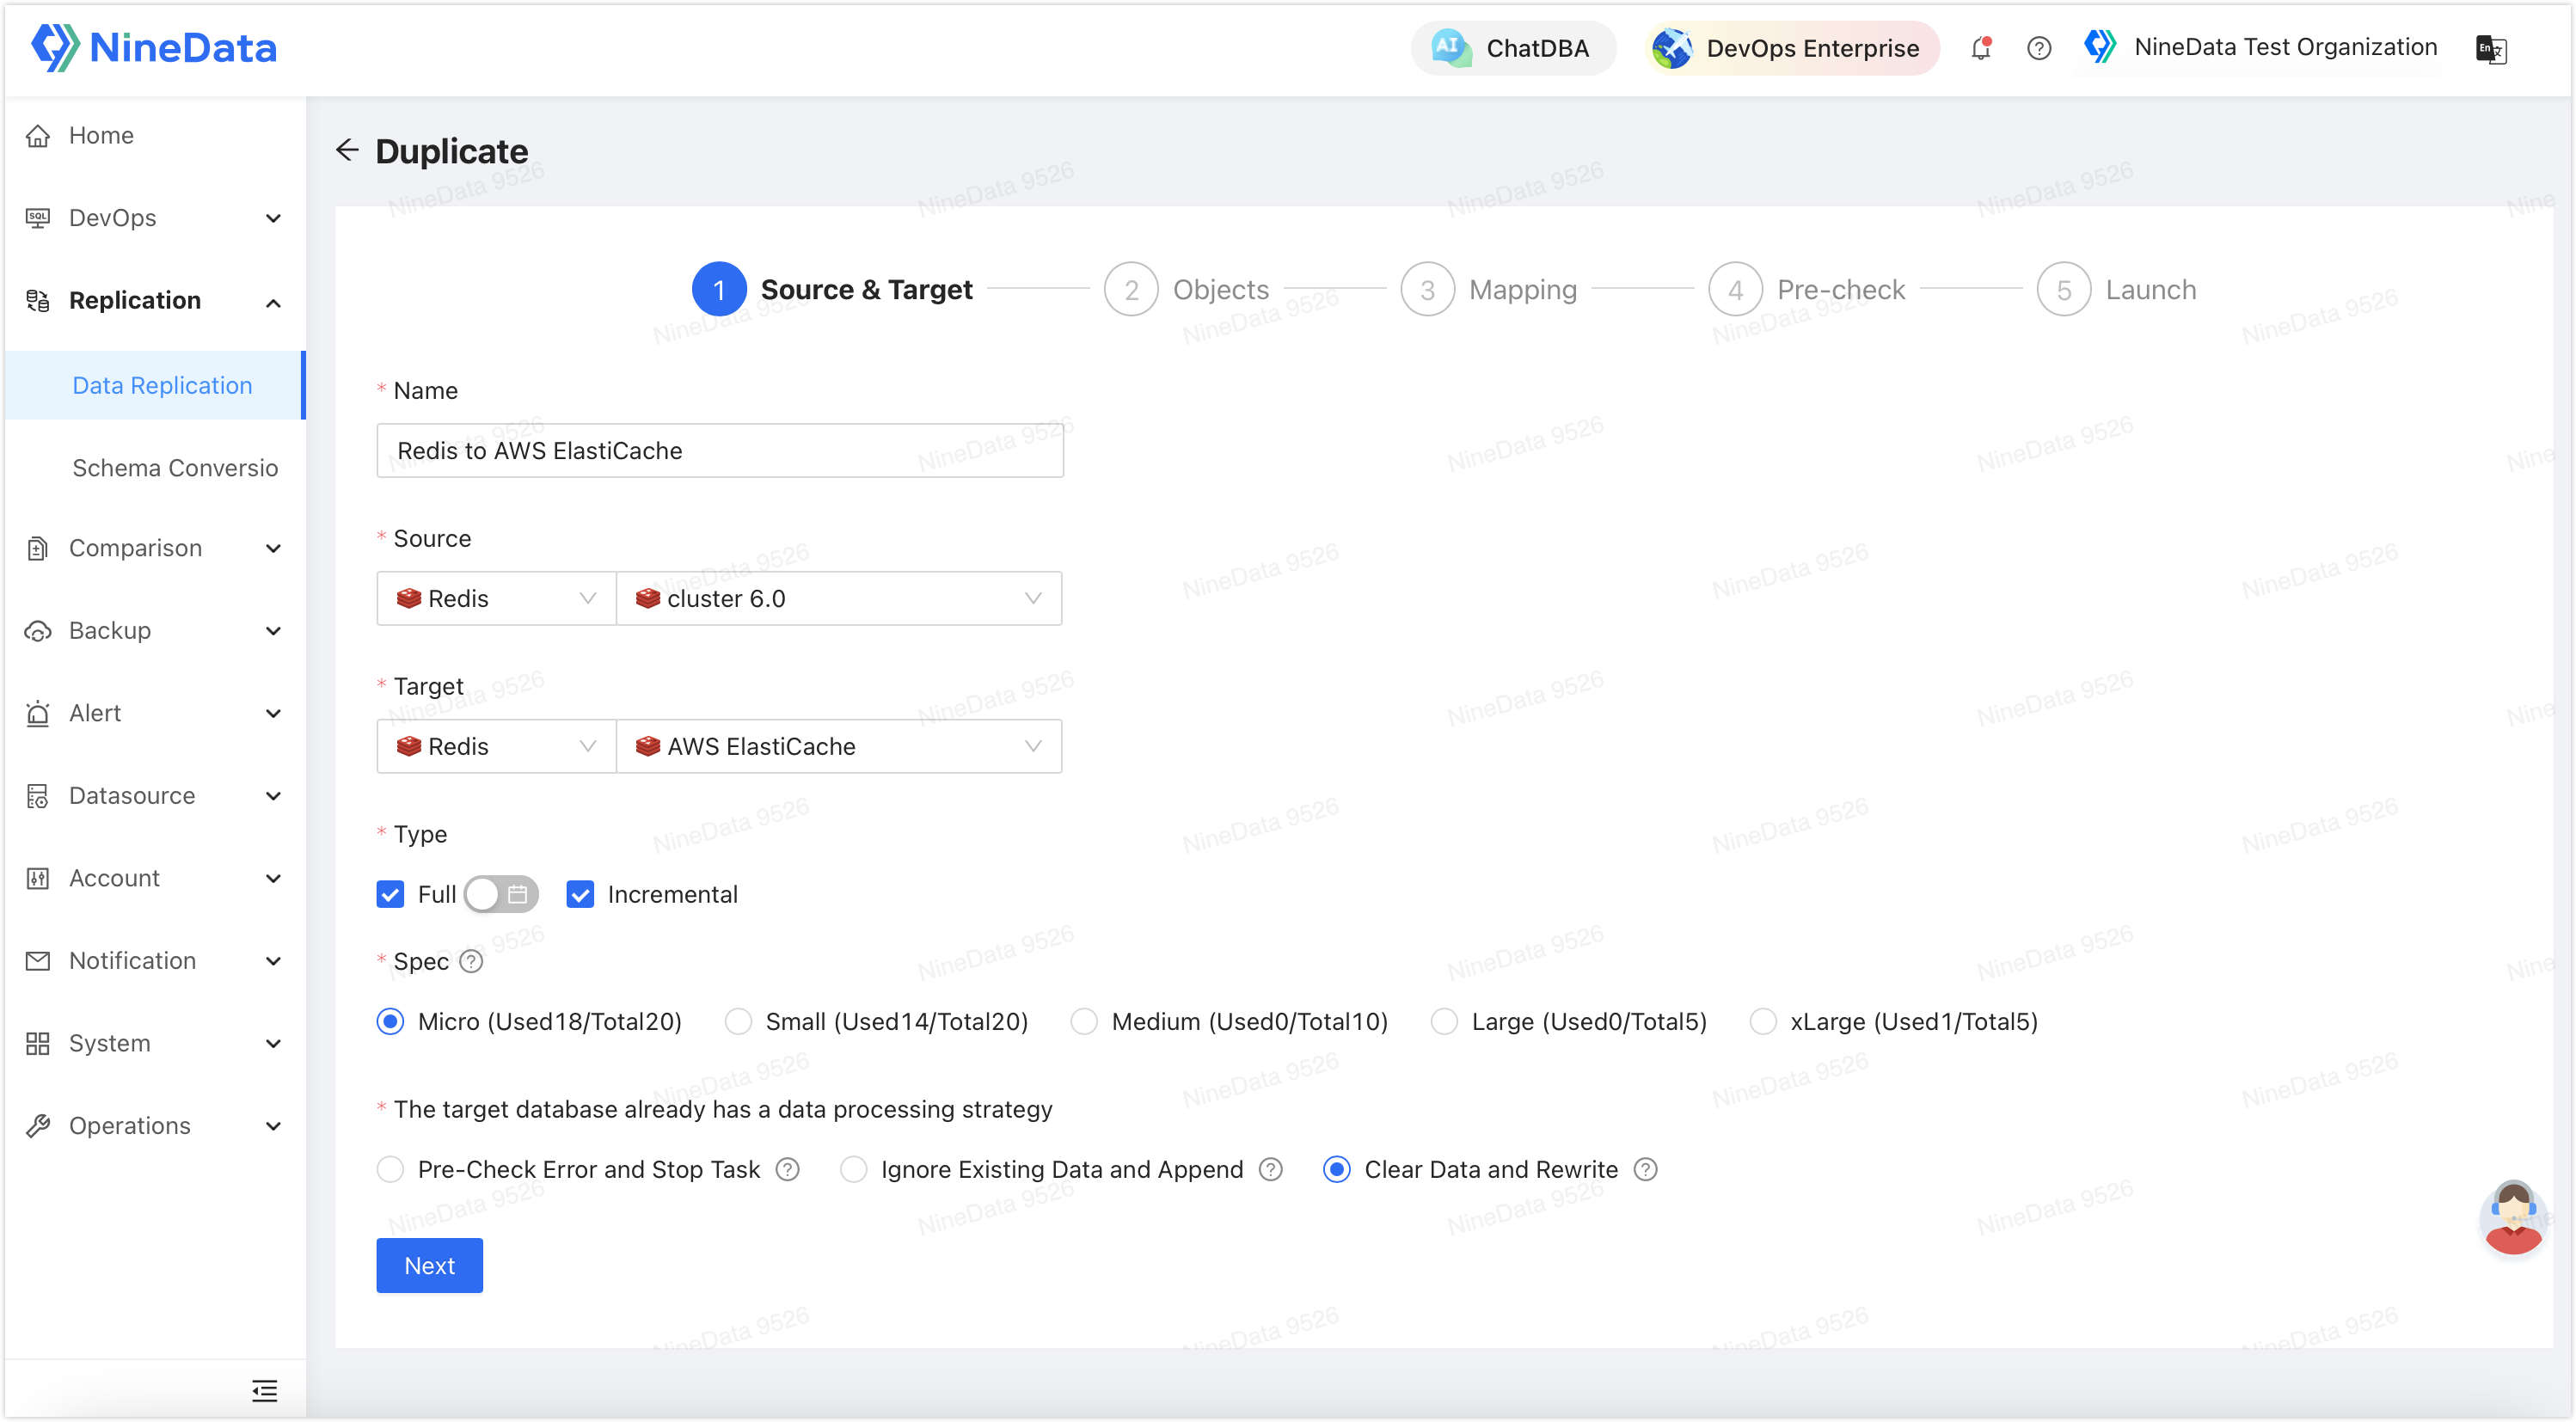Select the Small spec radio button

[738, 1022]
